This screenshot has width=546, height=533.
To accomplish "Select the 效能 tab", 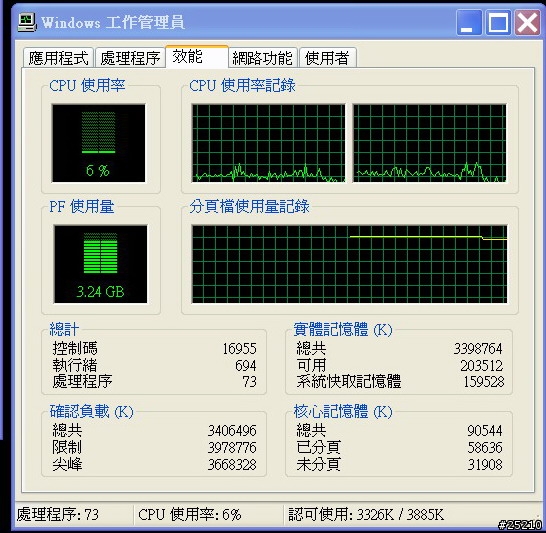I will click(x=197, y=56).
